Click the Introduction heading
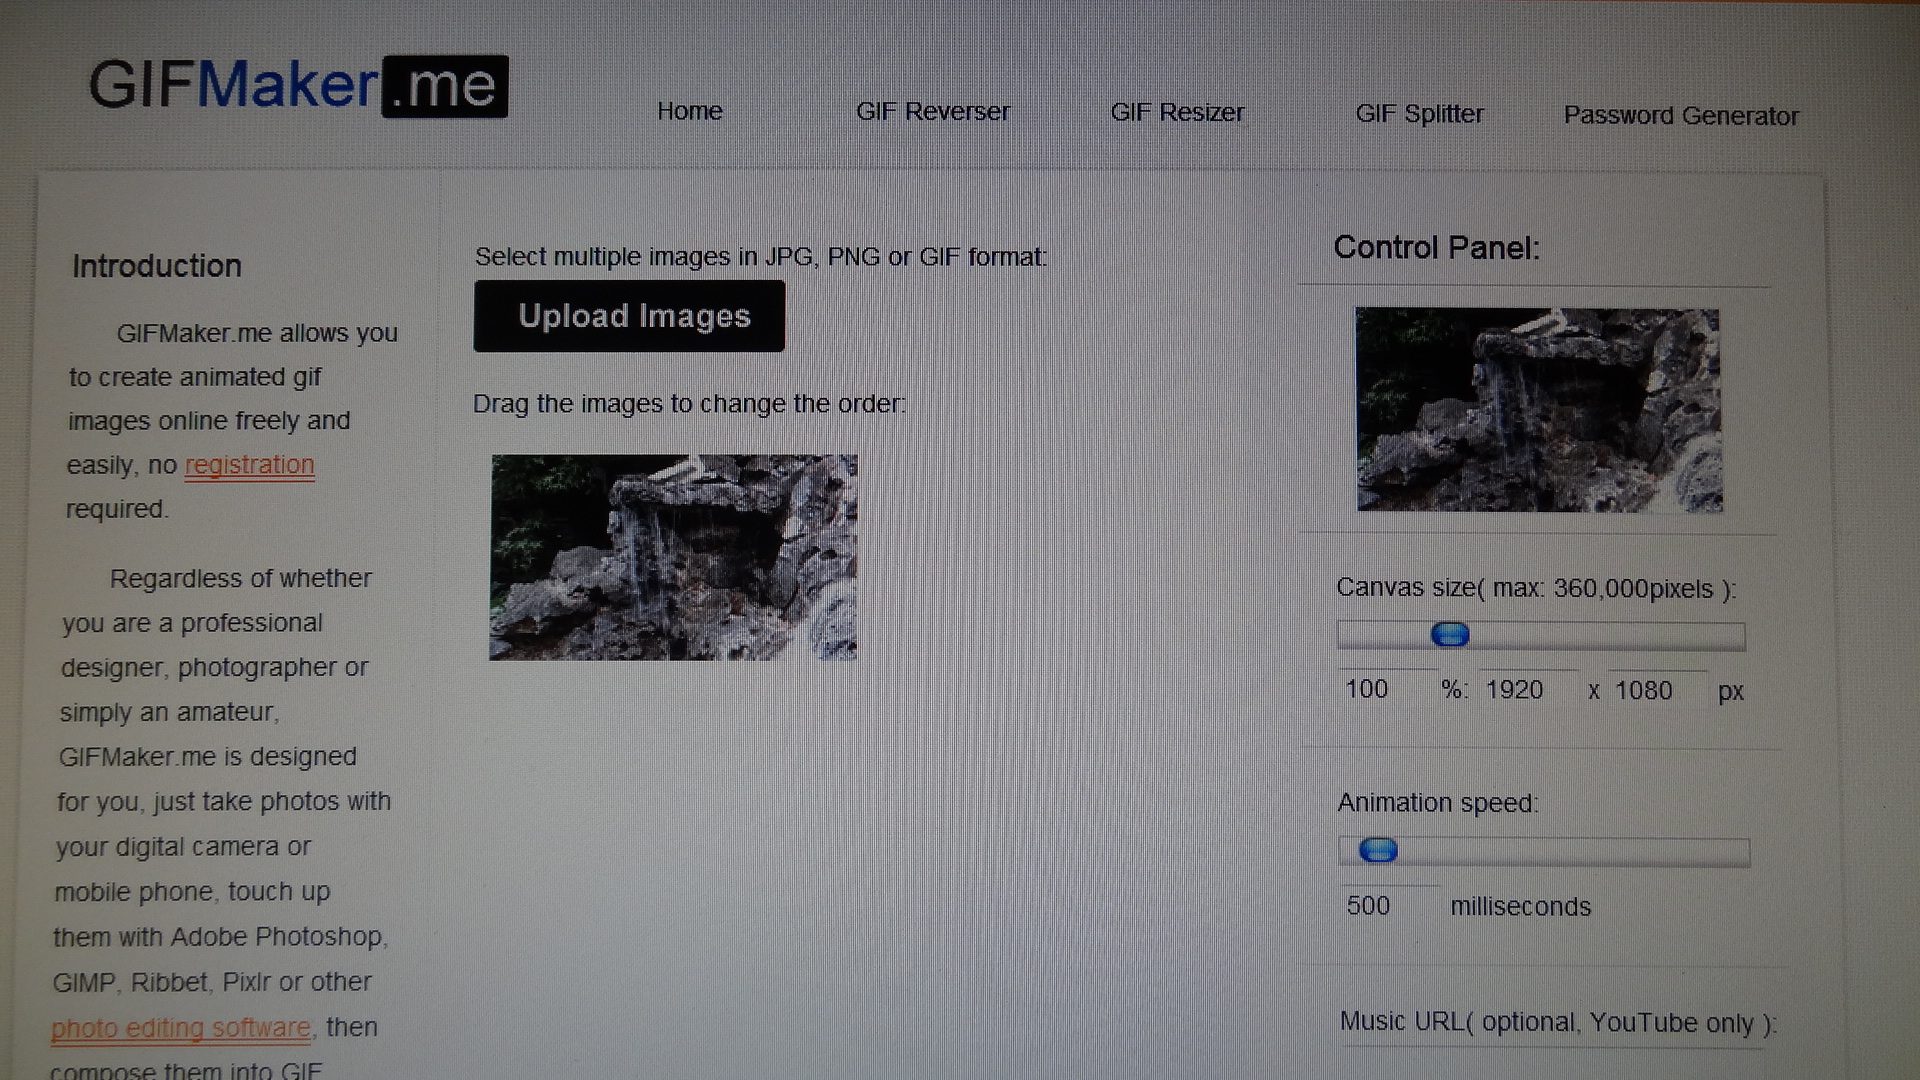1920x1080 pixels. click(157, 266)
